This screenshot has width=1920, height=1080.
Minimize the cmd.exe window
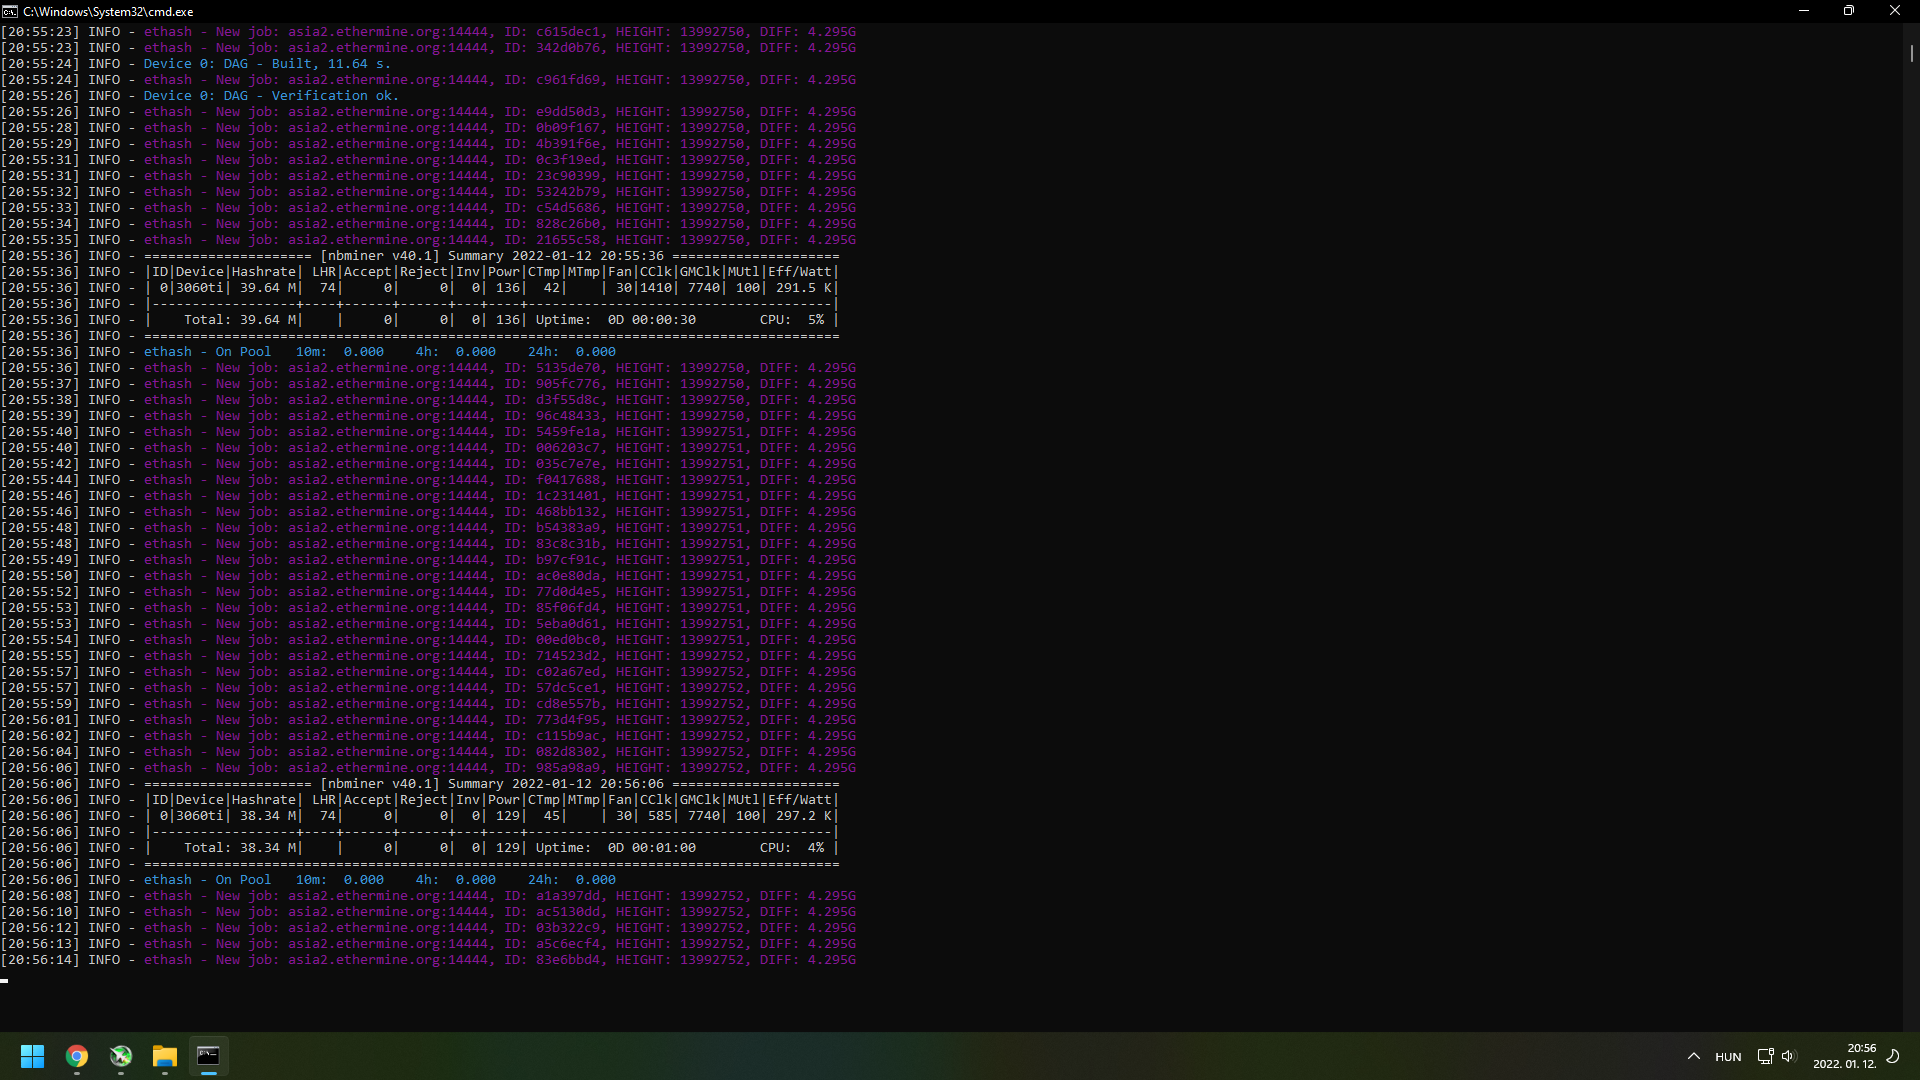(1804, 11)
